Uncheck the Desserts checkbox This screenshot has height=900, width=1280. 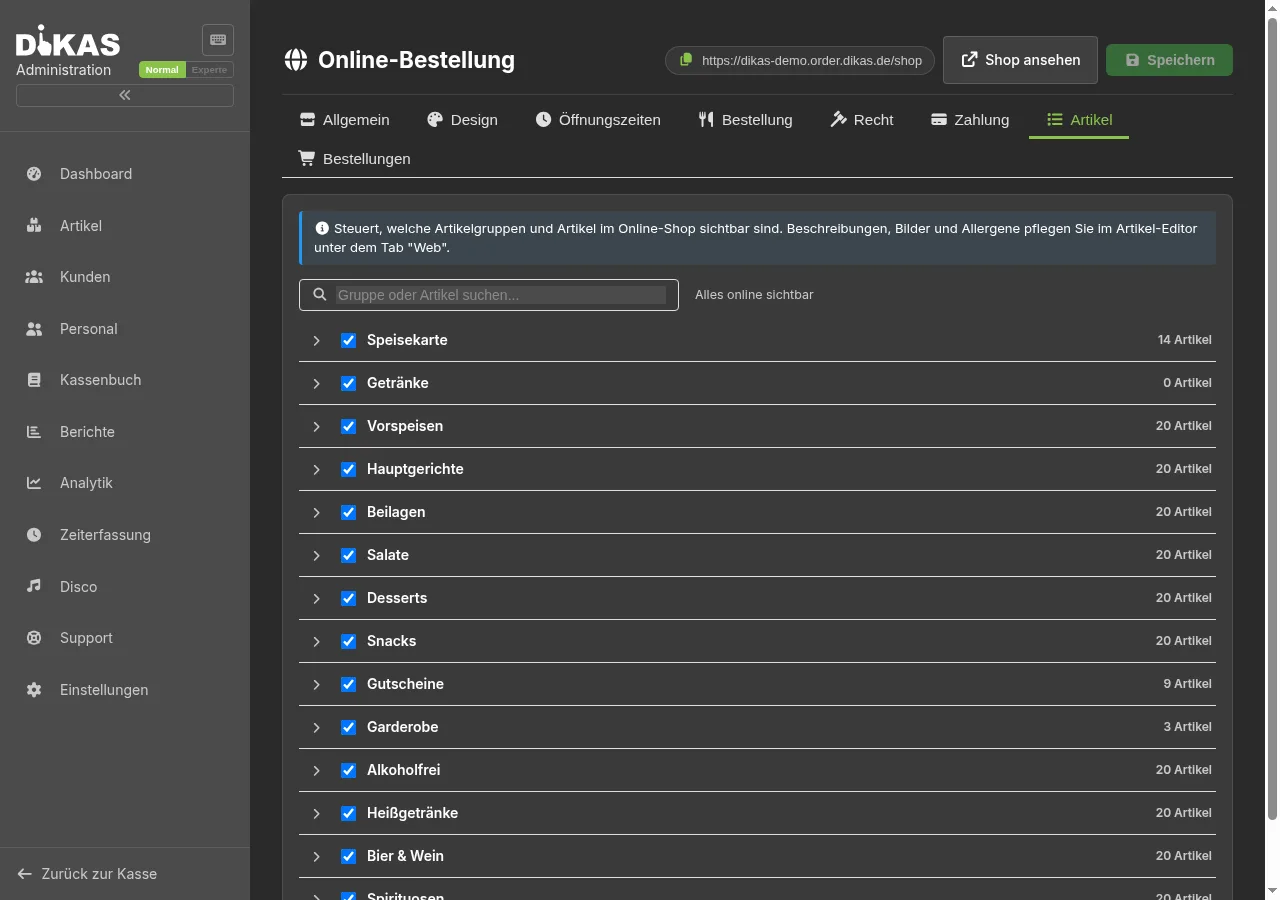pyautogui.click(x=348, y=598)
